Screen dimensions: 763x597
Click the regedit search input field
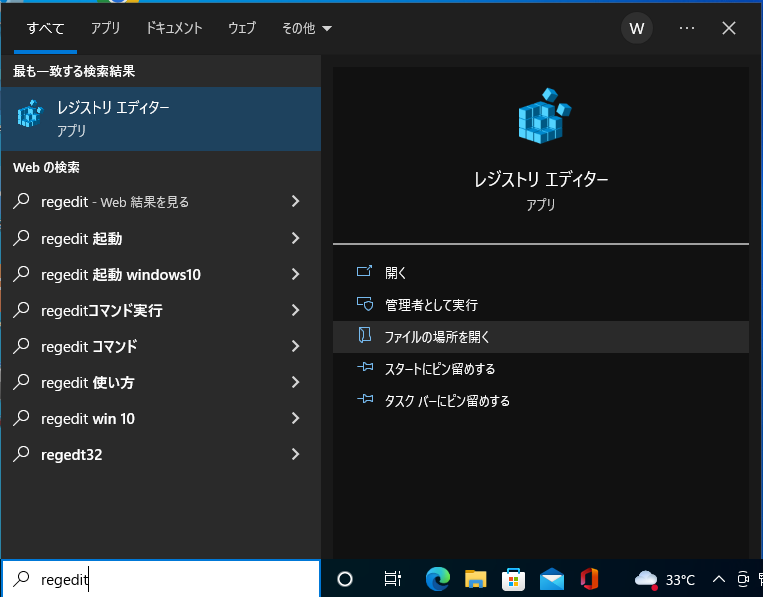(x=161, y=579)
